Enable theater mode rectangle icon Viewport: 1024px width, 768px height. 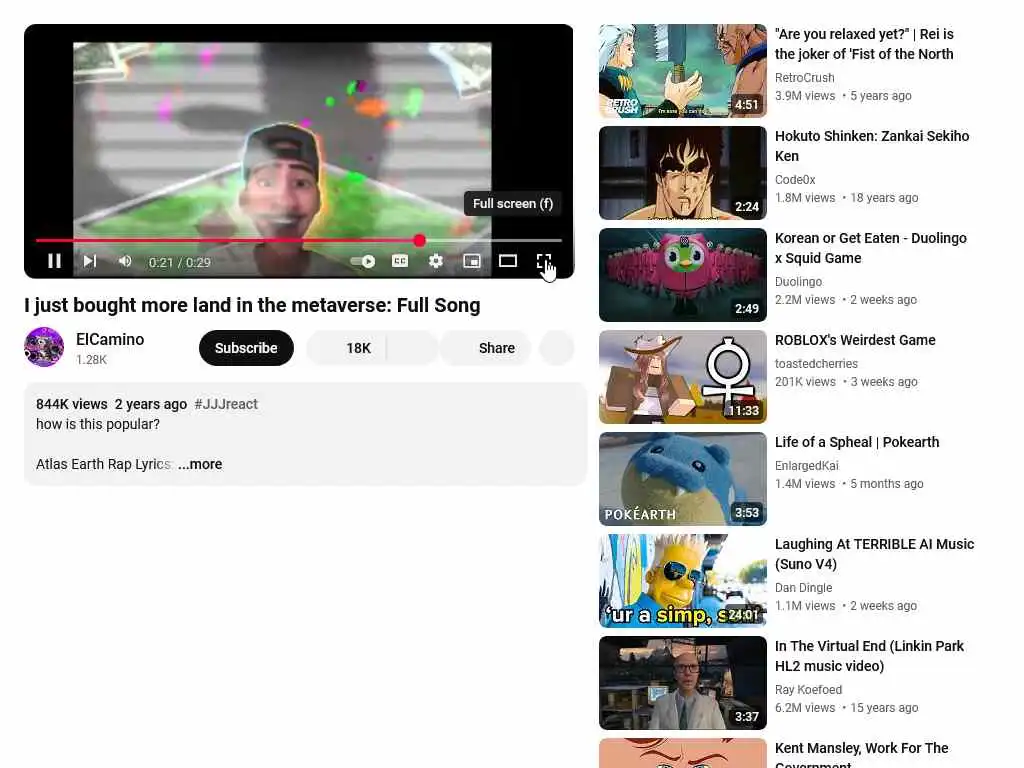point(507,261)
